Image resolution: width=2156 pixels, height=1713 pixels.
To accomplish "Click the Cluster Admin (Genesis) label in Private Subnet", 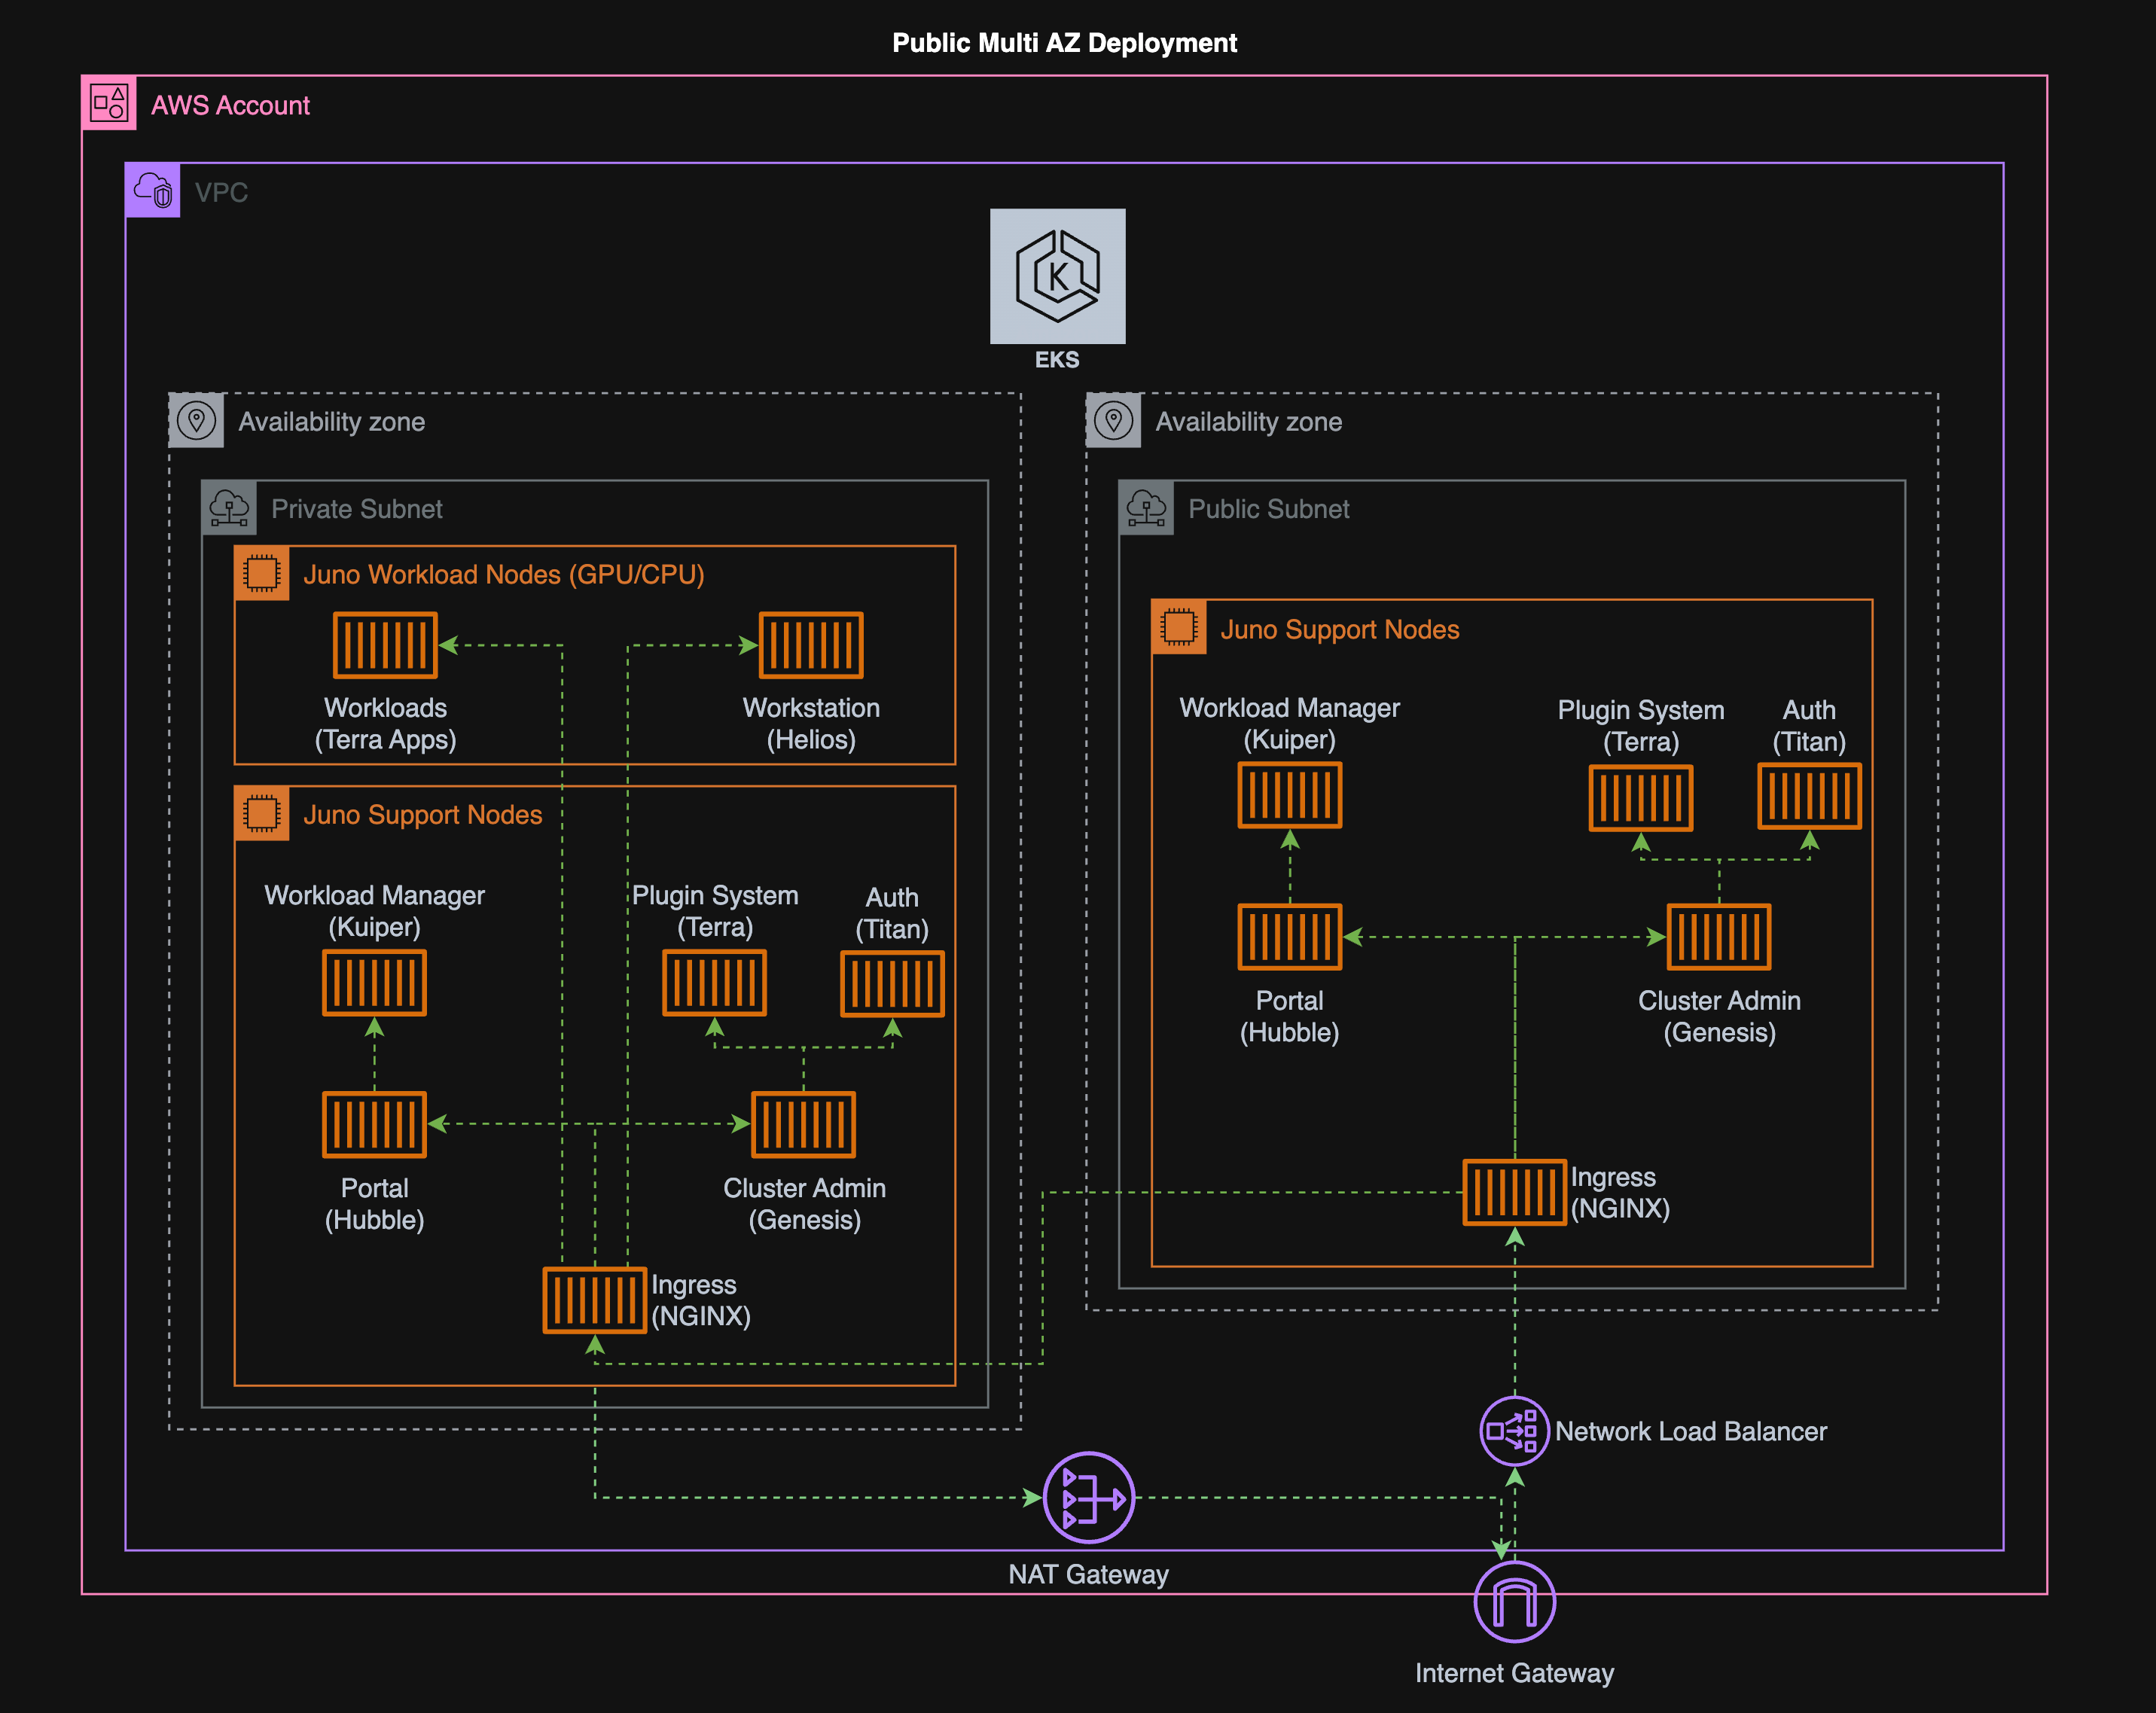I will coord(804,1204).
